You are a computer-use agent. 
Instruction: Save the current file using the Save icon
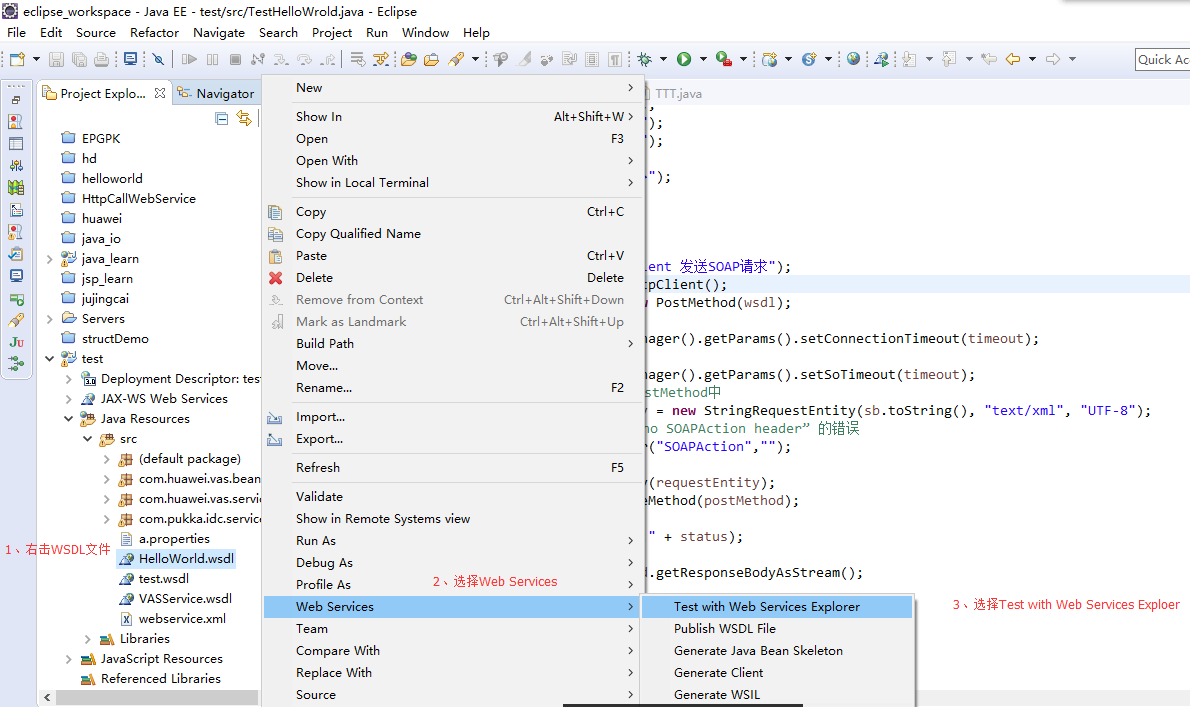56,58
